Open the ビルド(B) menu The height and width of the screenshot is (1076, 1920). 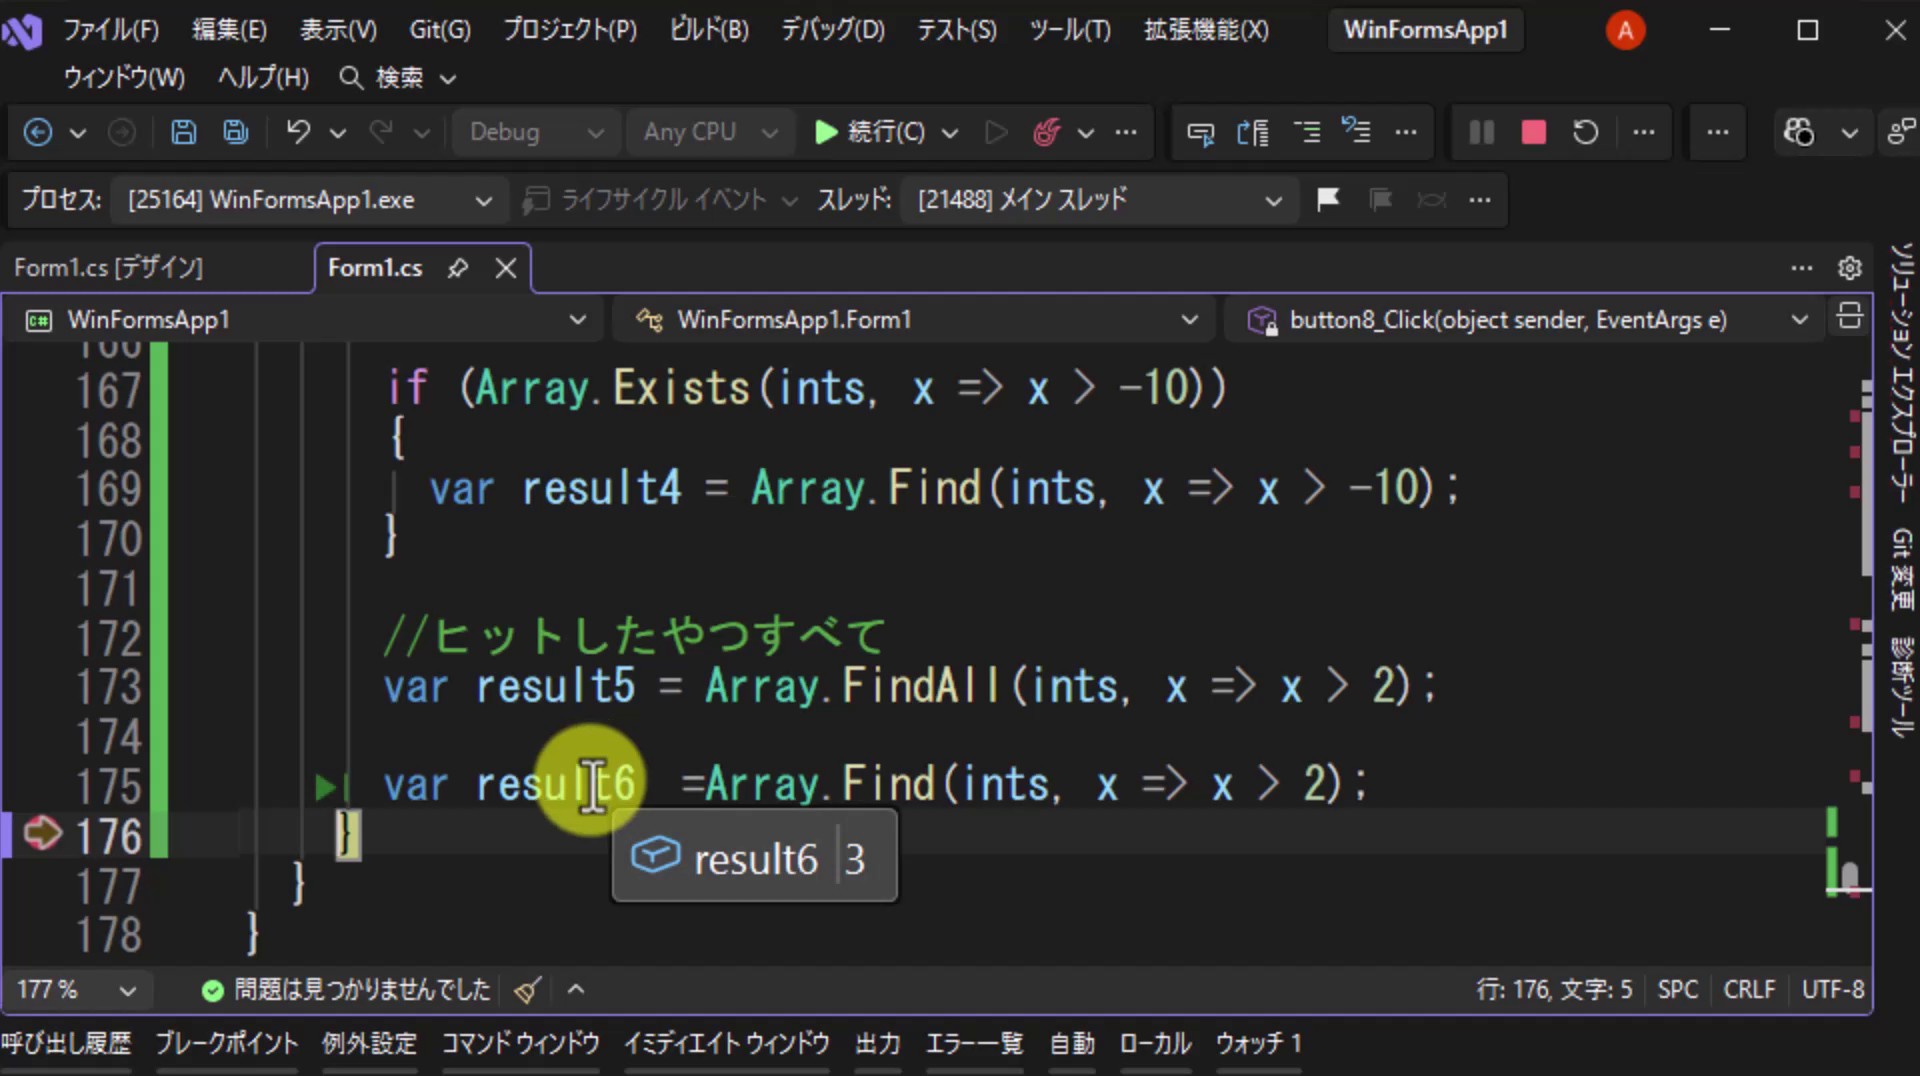pyautogui.click(x=709, y=30)
